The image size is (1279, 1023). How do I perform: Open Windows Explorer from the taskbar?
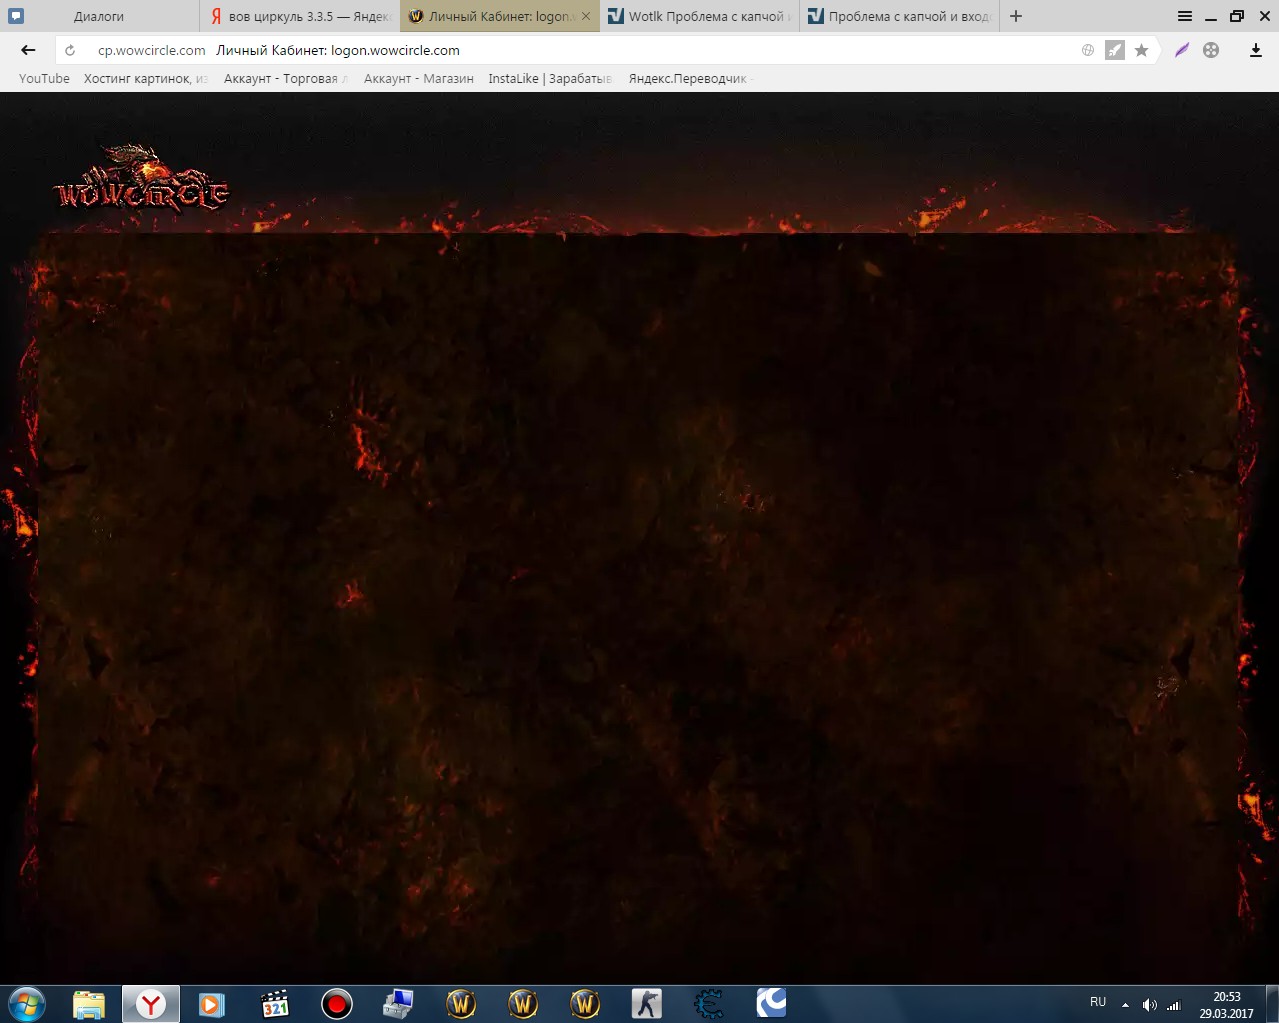[89, 1003]
